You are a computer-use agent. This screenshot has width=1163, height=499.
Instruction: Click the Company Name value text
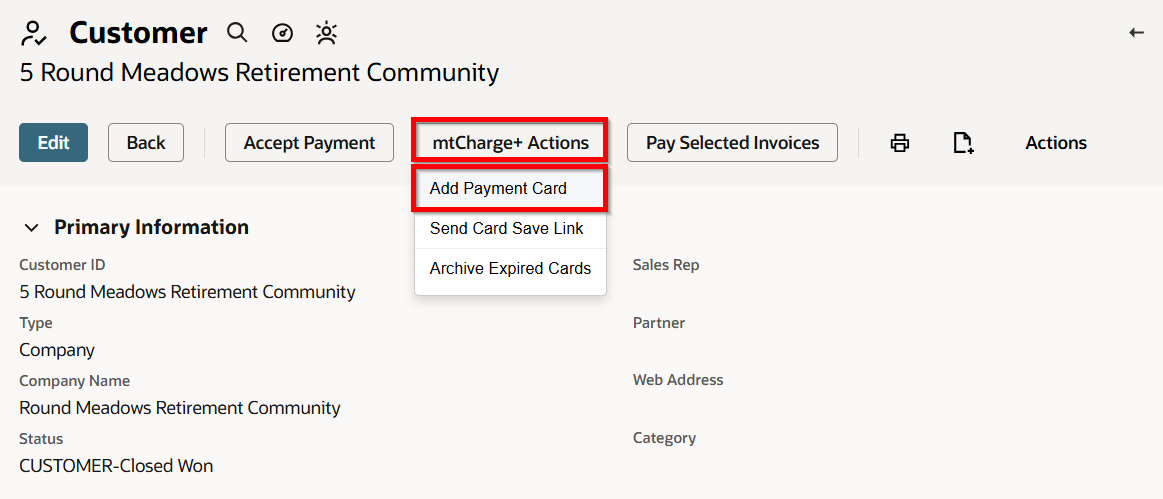coord(179,408)
